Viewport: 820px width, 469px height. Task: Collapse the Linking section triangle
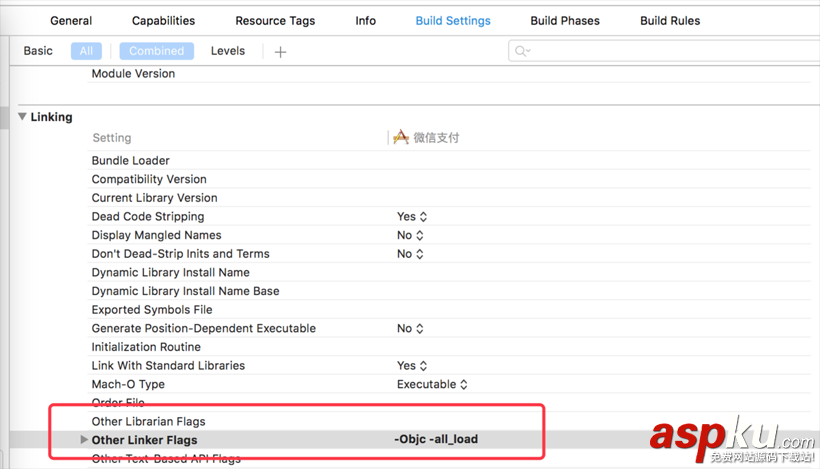click(22, 117)
